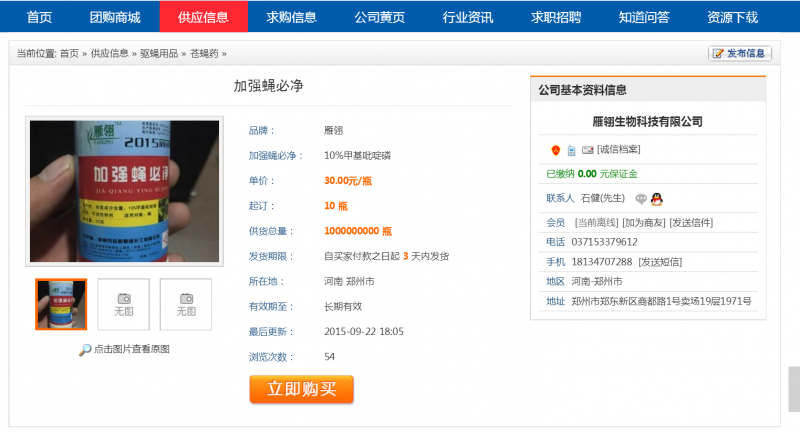Click the QQ penguin chat icon

[657, 199]
